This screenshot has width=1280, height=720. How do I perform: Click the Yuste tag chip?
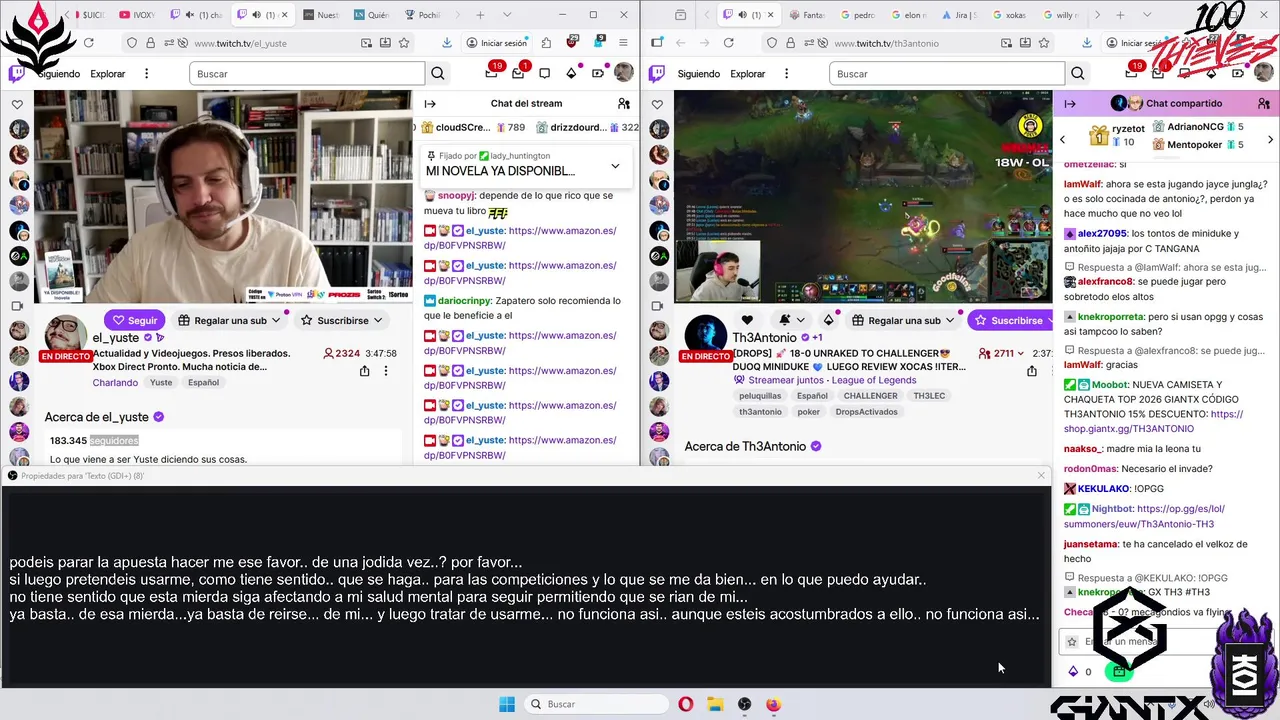(x=161, y=382)
